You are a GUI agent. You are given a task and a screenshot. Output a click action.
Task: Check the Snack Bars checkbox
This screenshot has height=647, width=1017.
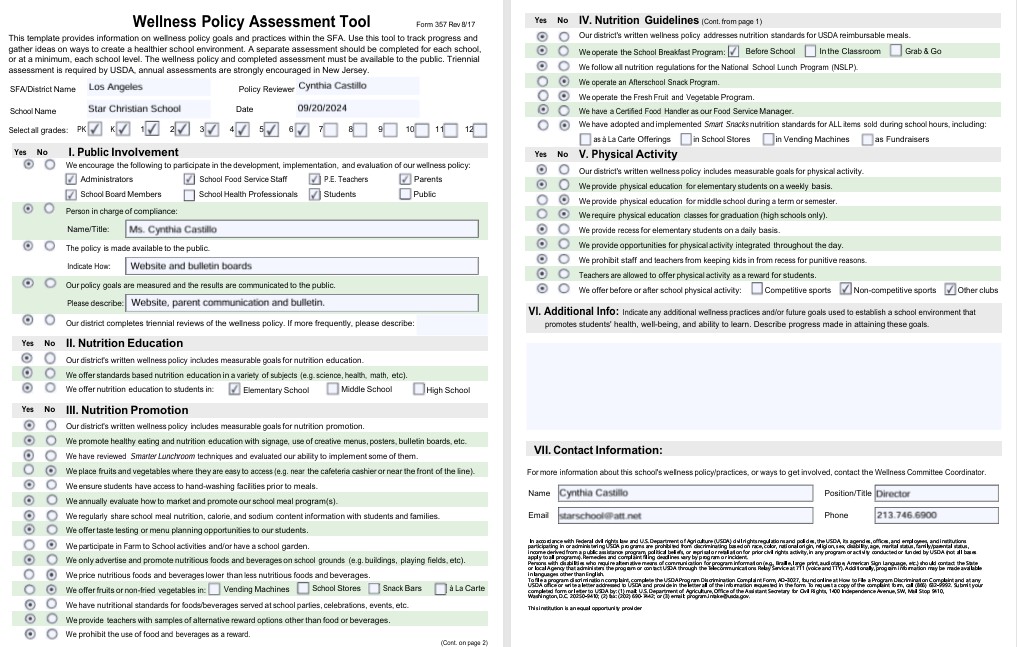point(375,589)
